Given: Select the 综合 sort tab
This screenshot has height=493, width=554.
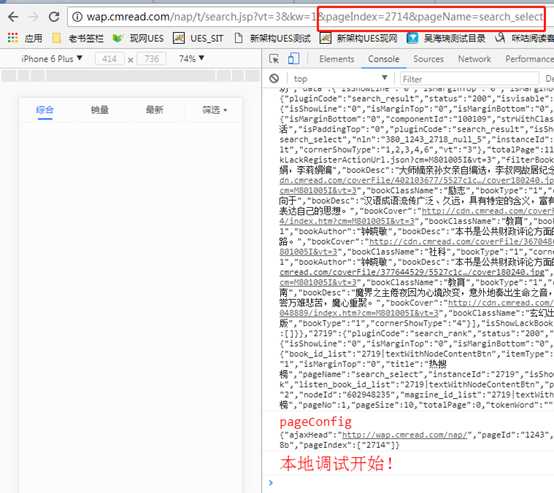Looking at the screenshot, I should point(45,110).
